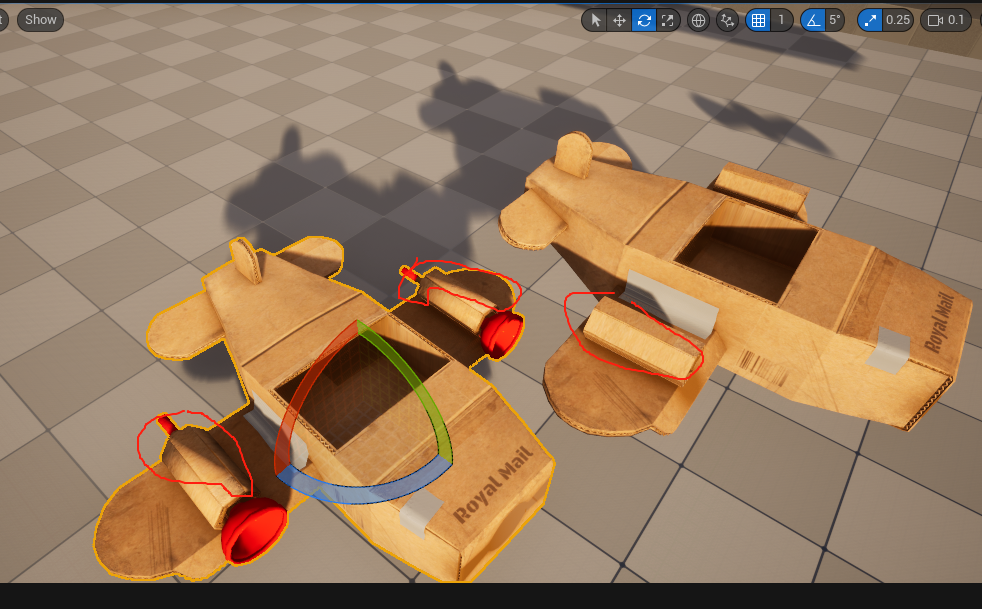
Task: Open view mode menu left of Show
Action: [3, 20]
